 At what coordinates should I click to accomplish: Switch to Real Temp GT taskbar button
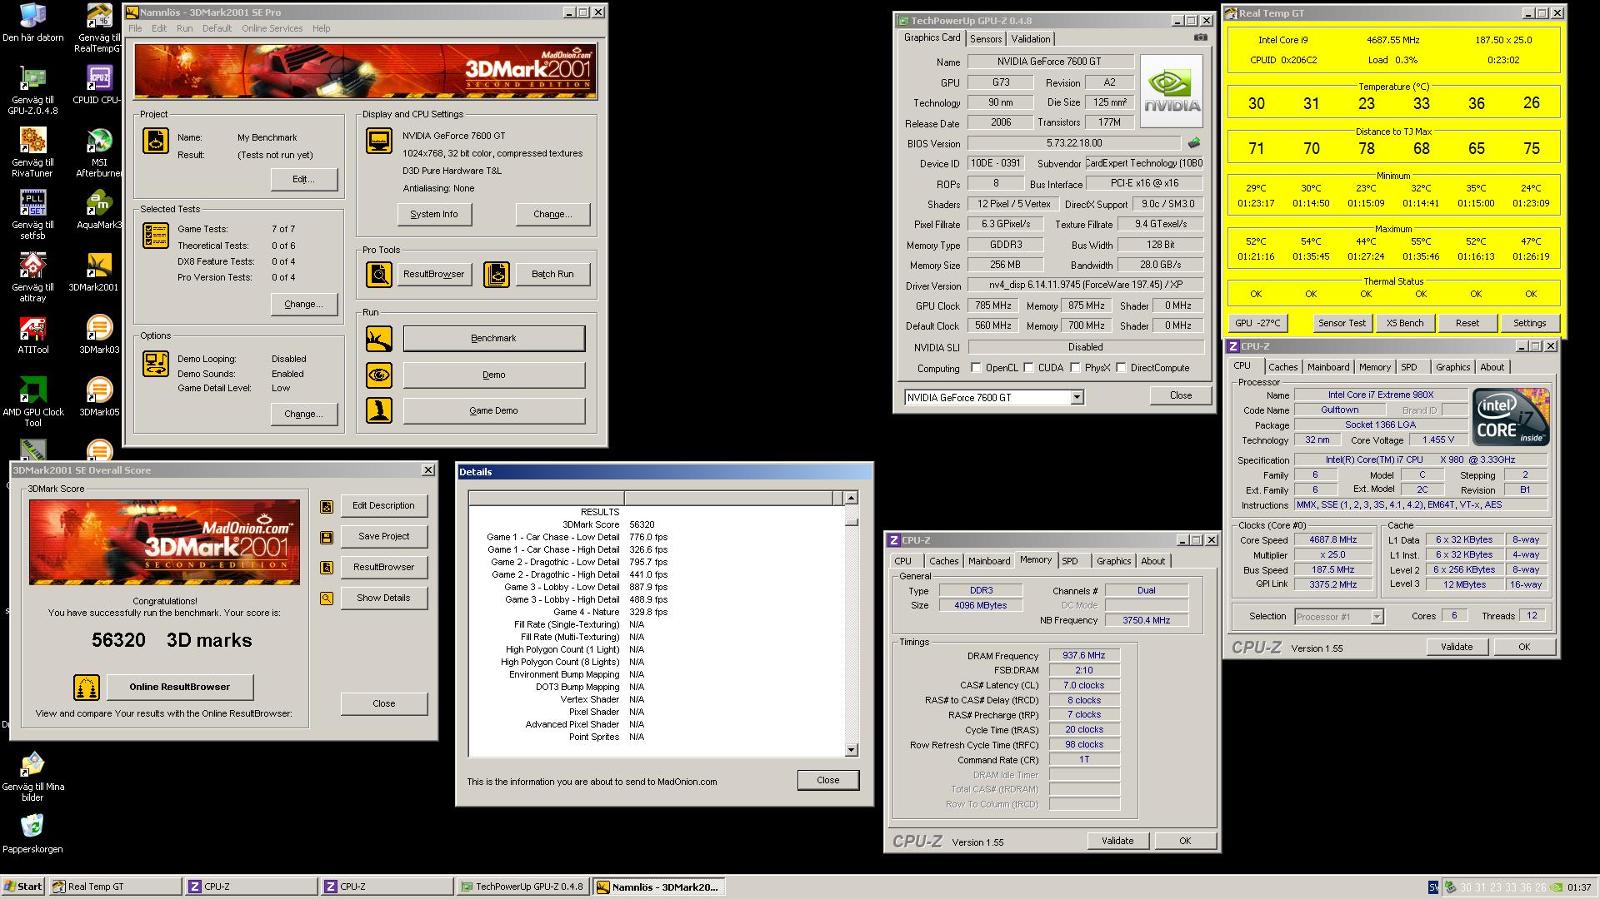click(114, 887)
